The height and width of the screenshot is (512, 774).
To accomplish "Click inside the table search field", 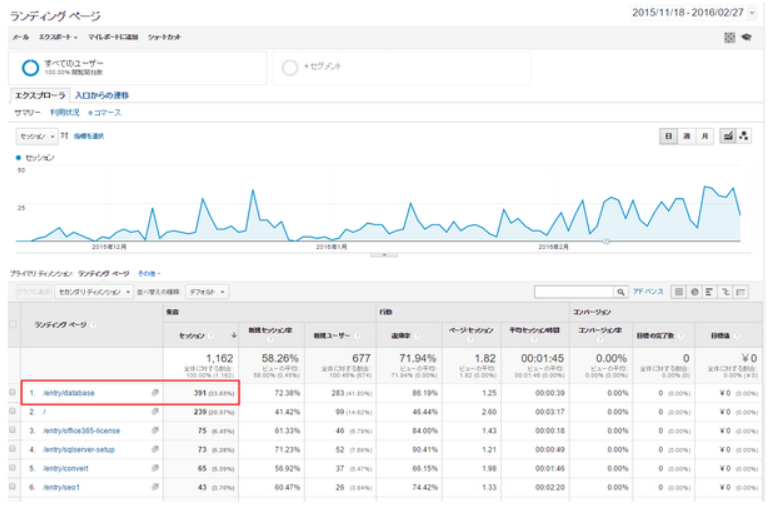I will point(574,292).
